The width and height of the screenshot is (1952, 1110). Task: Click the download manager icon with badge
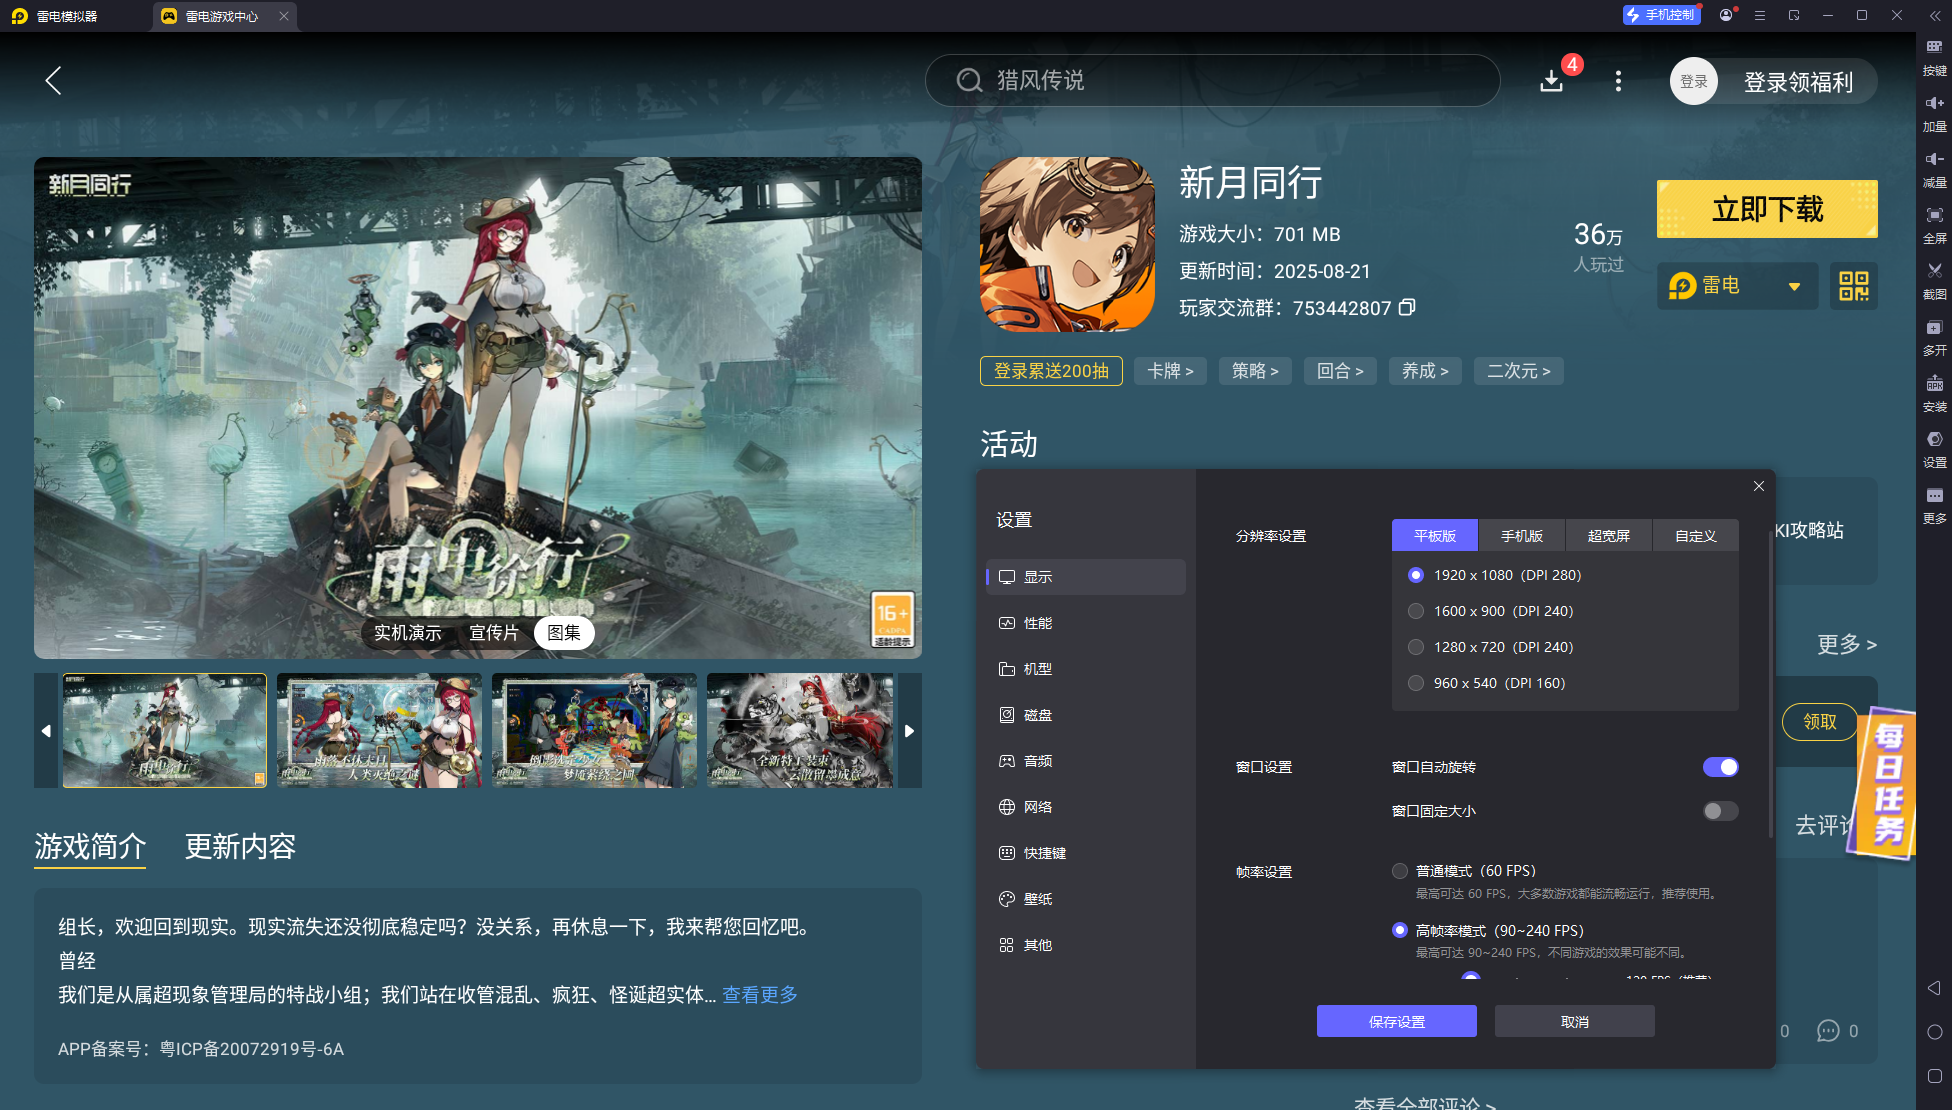(1552, 80)
